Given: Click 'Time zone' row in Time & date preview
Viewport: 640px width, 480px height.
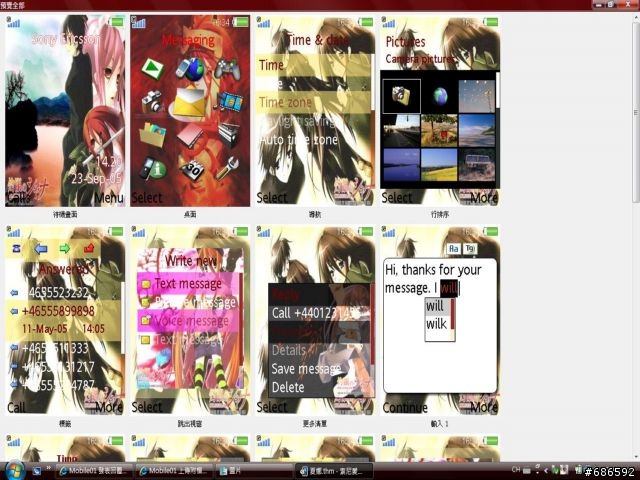Looking at the screenshot, I should coord(313,102).
